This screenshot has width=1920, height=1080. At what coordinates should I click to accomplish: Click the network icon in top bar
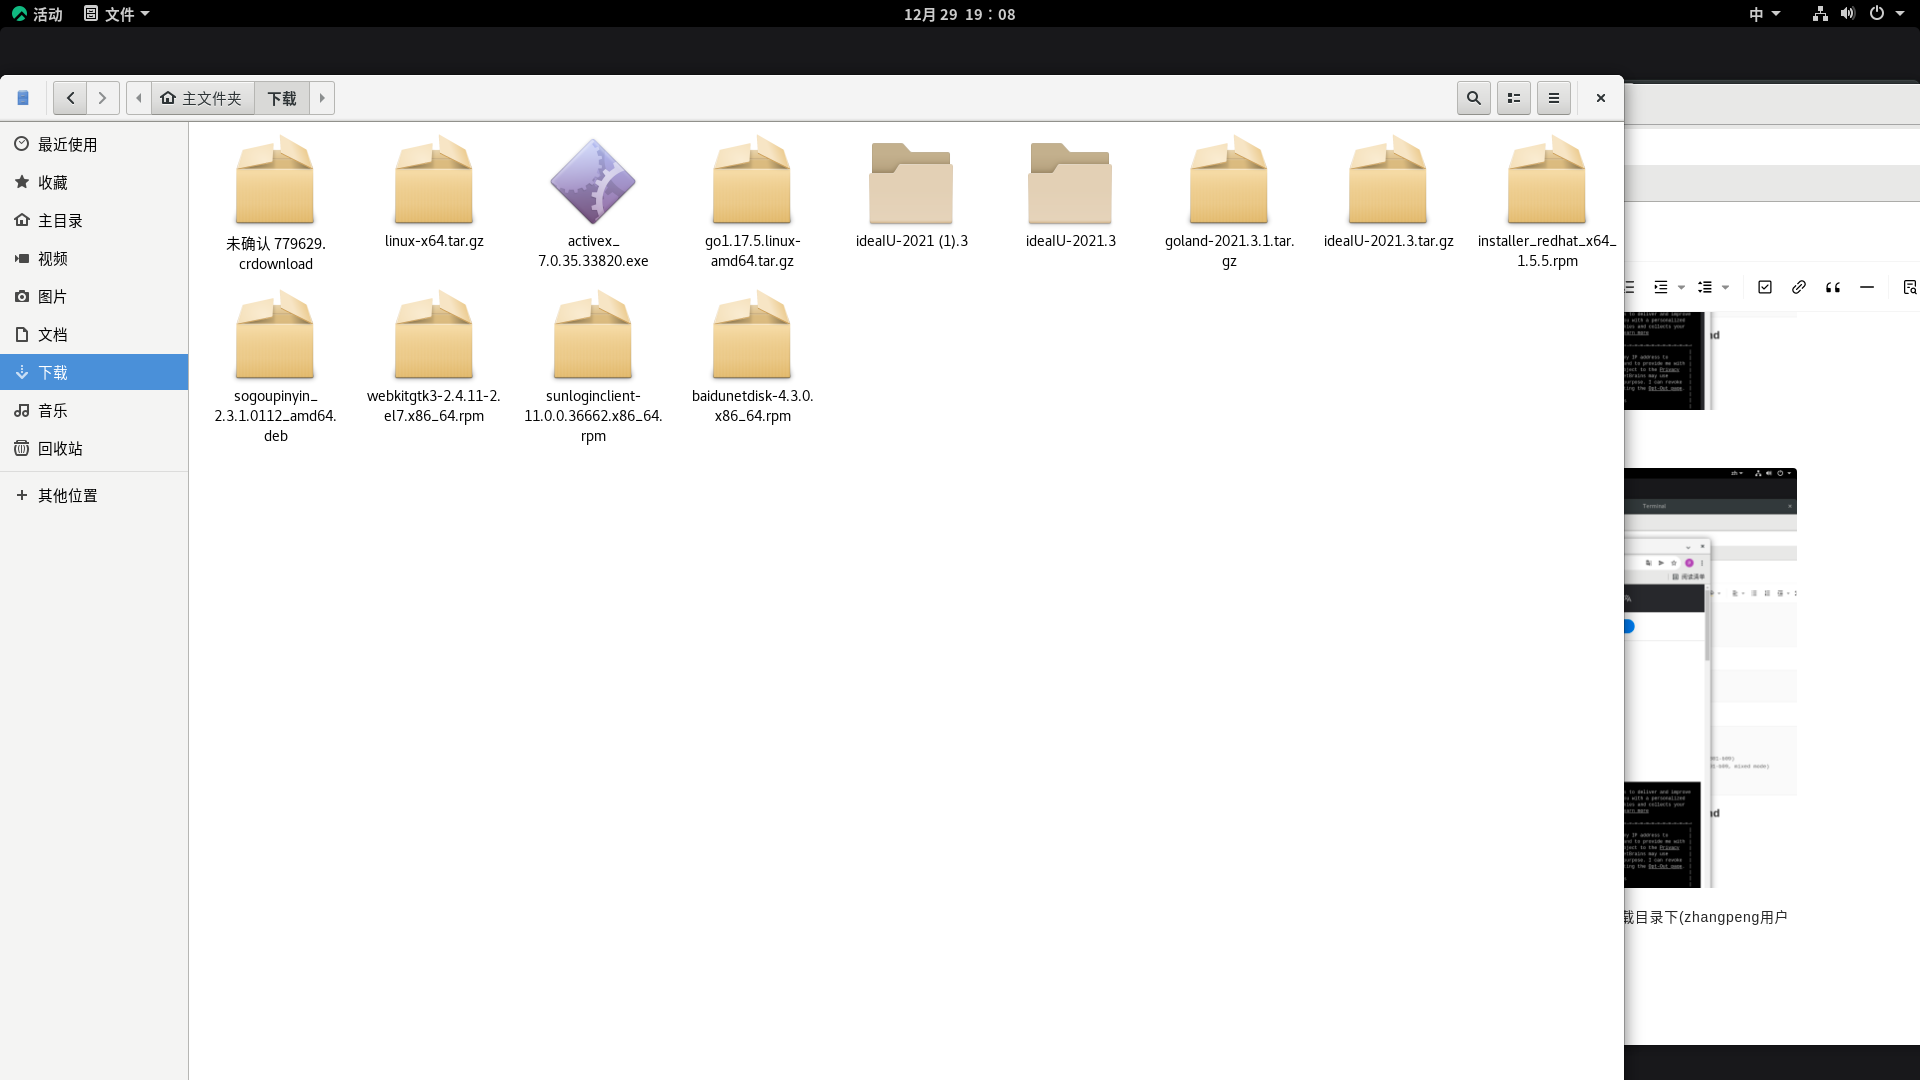point(1820,14)
